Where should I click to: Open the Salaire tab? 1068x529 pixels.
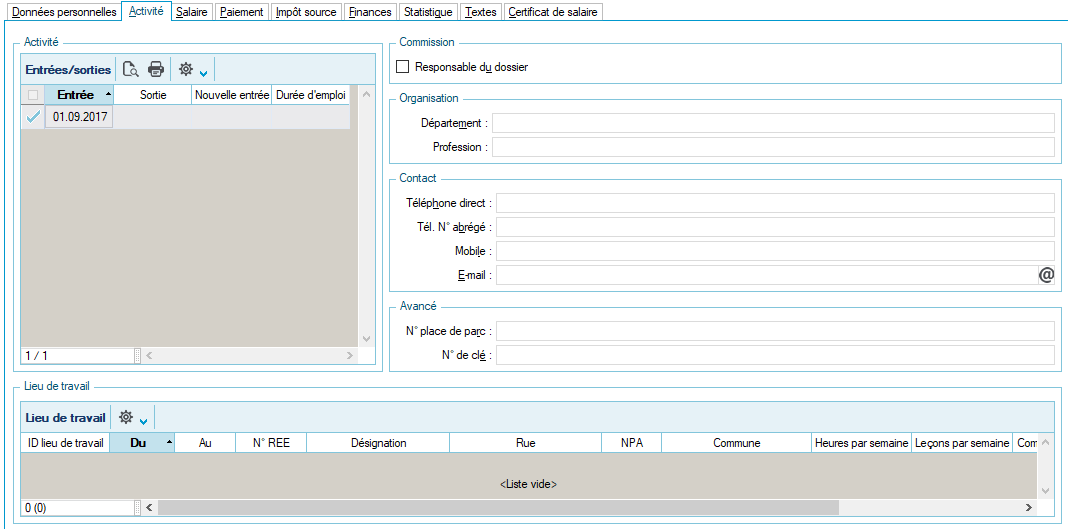tap(191, 12)
